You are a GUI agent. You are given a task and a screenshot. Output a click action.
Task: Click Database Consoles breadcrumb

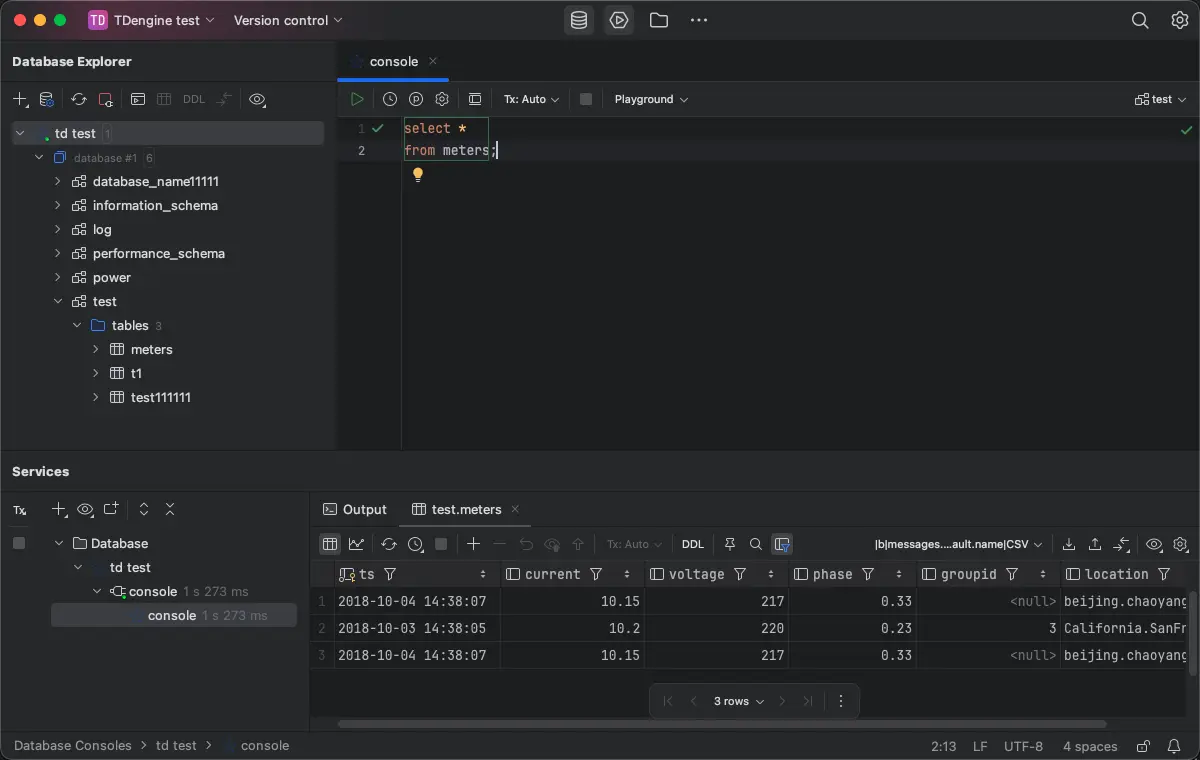point(73,746)
